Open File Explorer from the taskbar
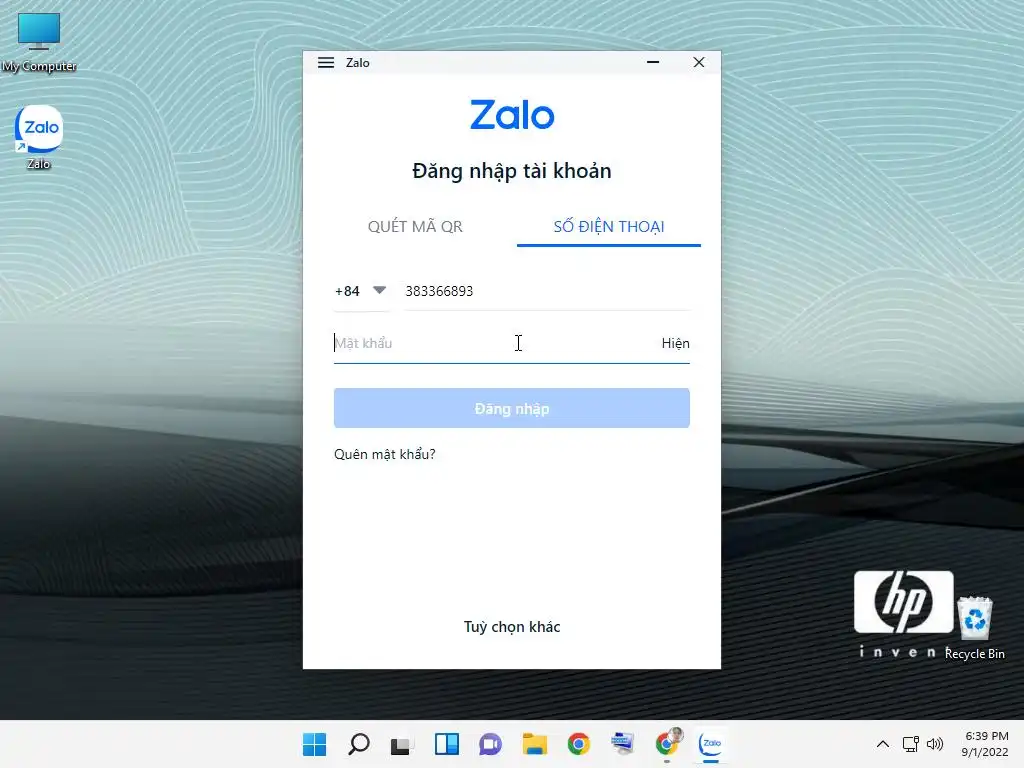Screen dimensions: 1024x768 tap(534, 744)
